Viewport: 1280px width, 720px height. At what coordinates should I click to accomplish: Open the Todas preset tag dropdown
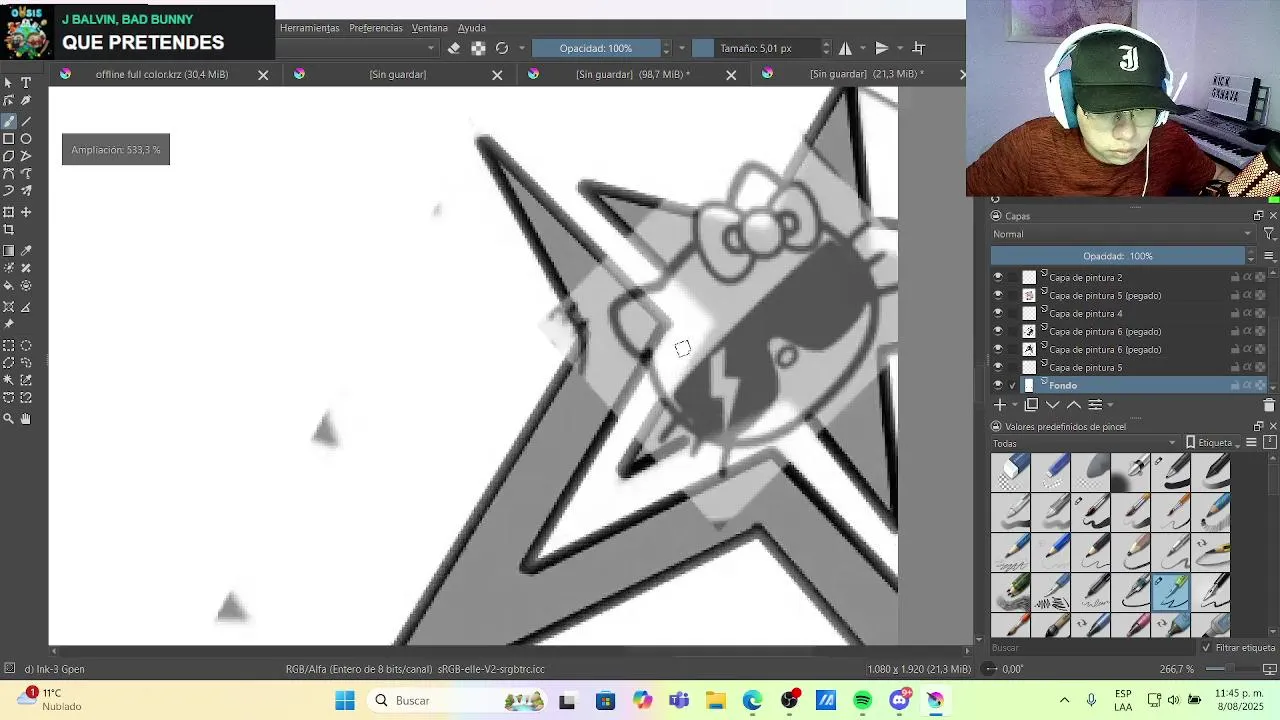point(1085,443)
